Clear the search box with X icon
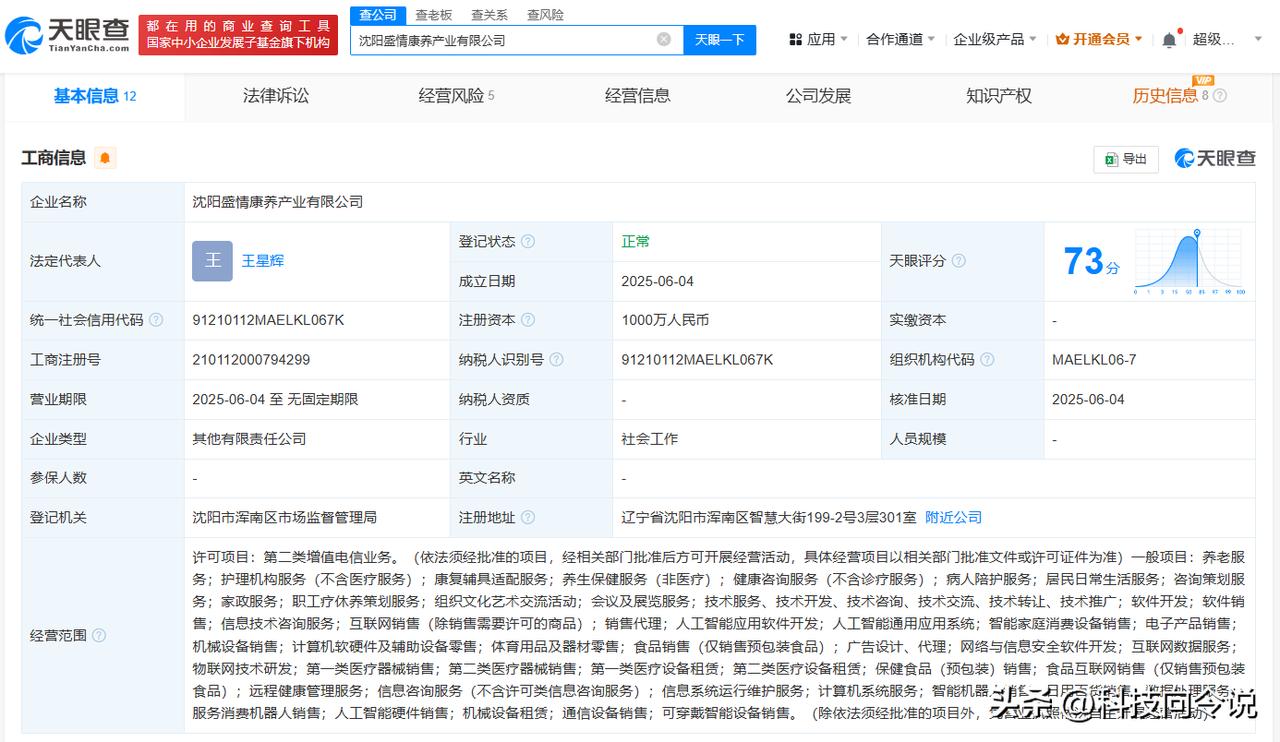The width and height of the screenshot is (1280, 742). click(x=664, y=39)
